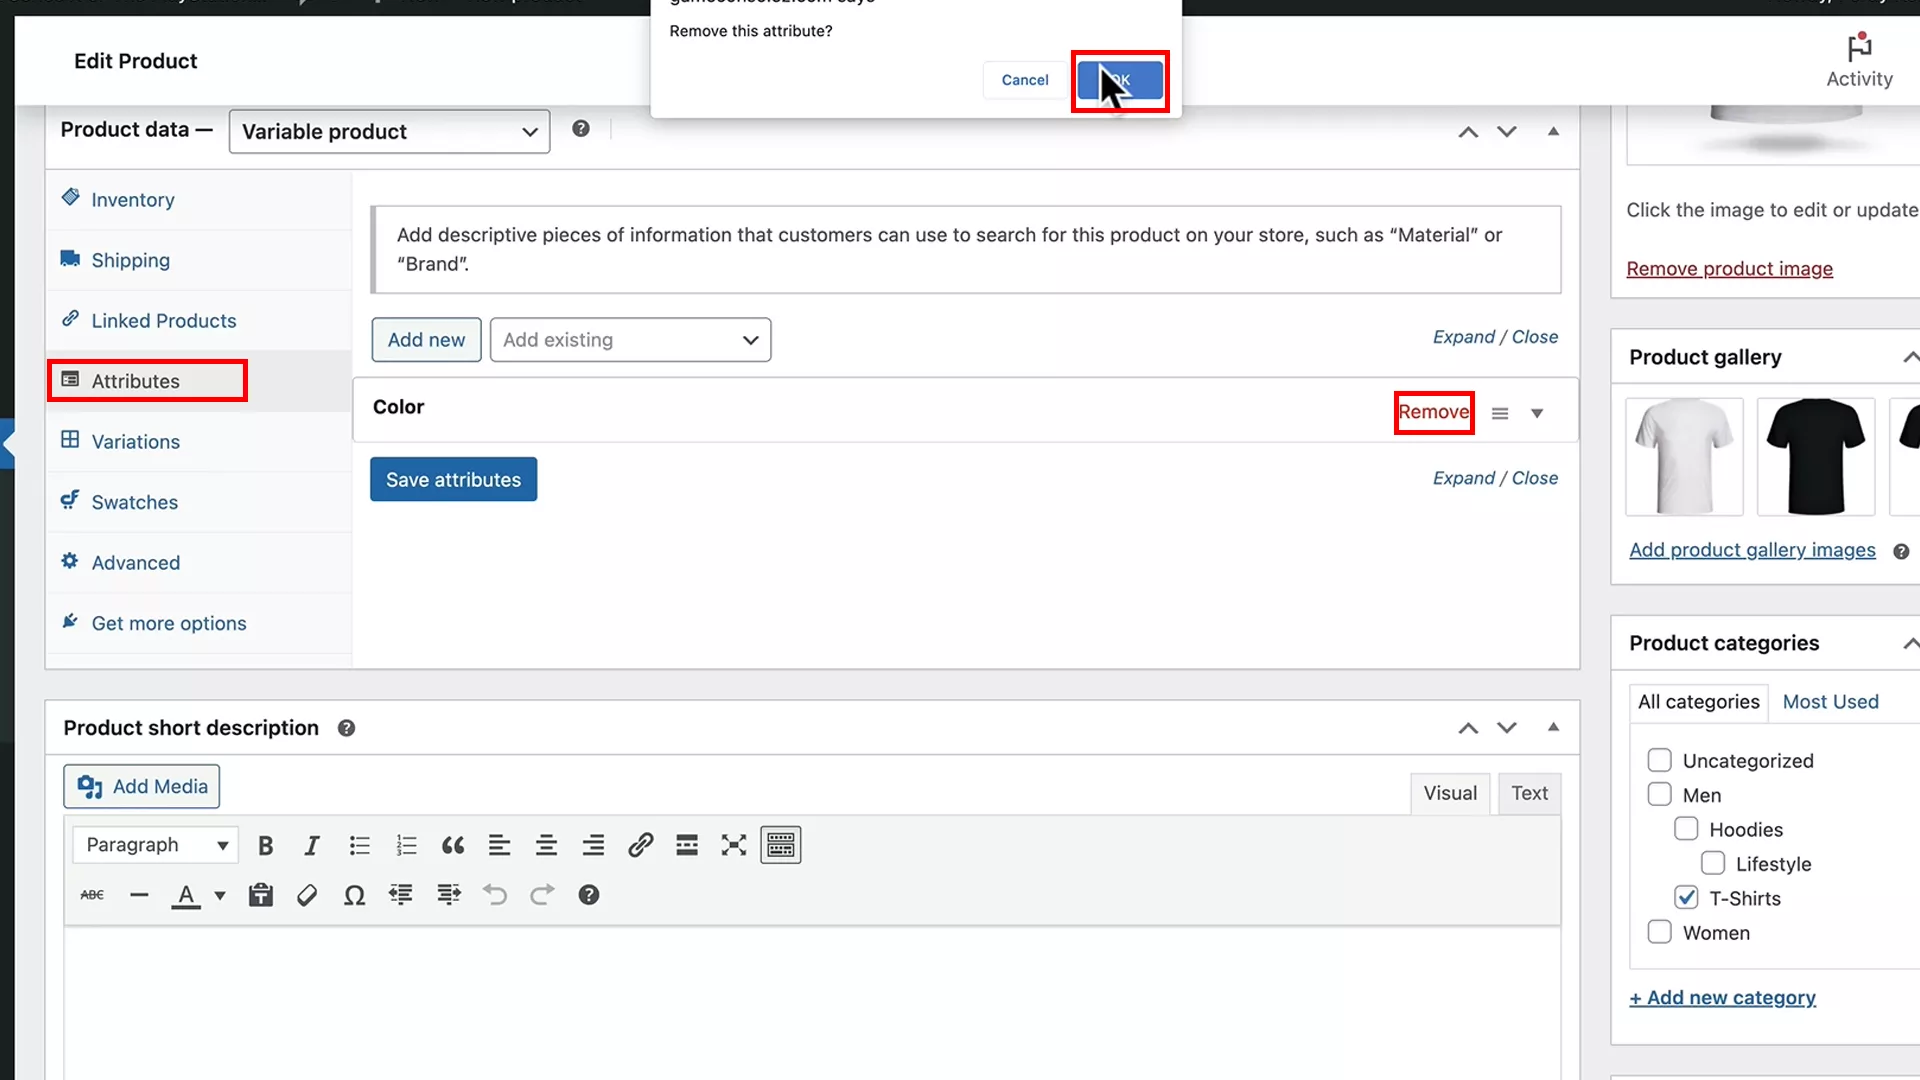Insert a special character

354,895
